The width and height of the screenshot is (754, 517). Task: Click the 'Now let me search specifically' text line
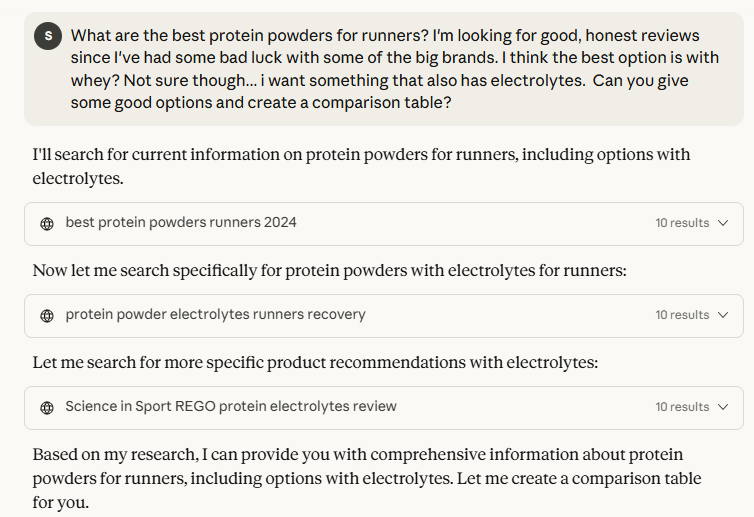coord(329,270)
